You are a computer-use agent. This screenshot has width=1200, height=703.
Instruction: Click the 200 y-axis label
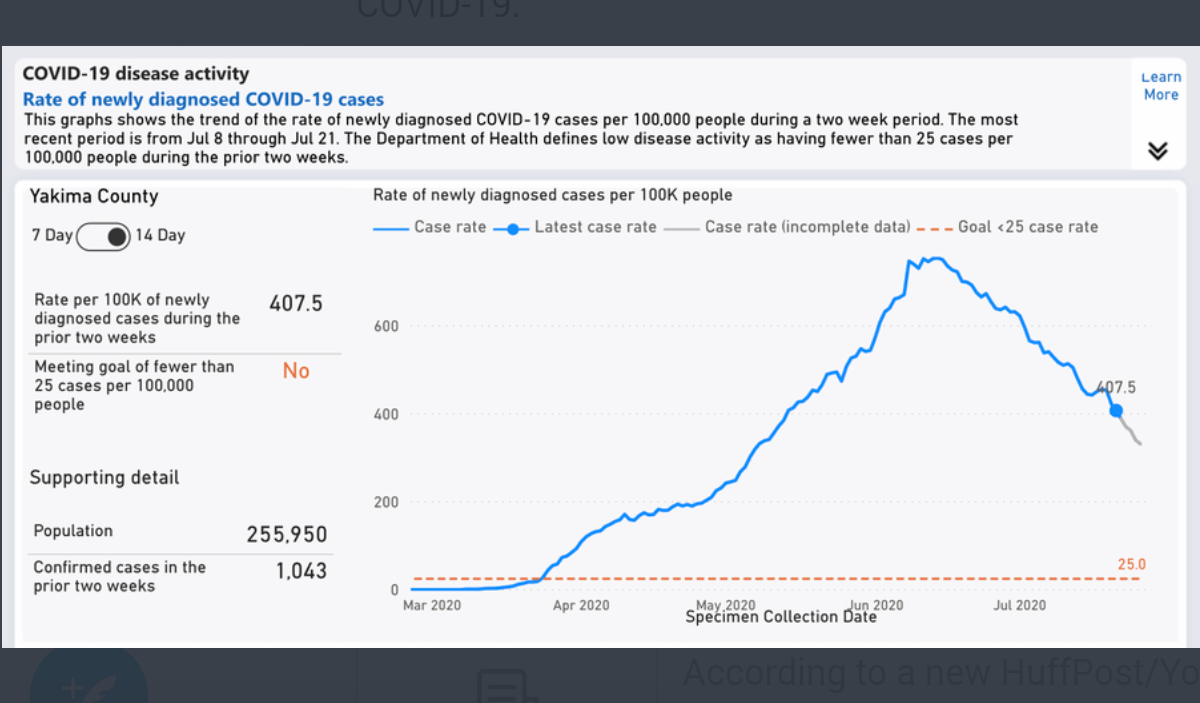tap(387, 502)
